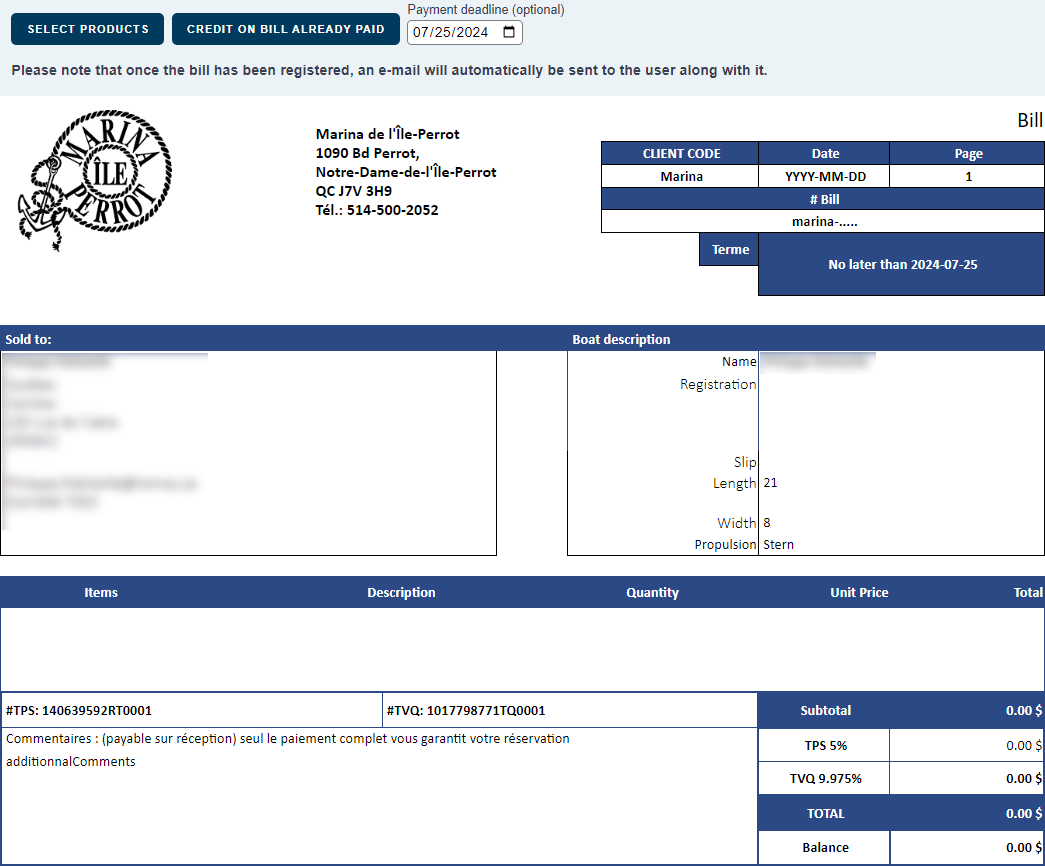Click the Items column header
The width and height of the screenshot is (1045, 866).
click(101, 593)
